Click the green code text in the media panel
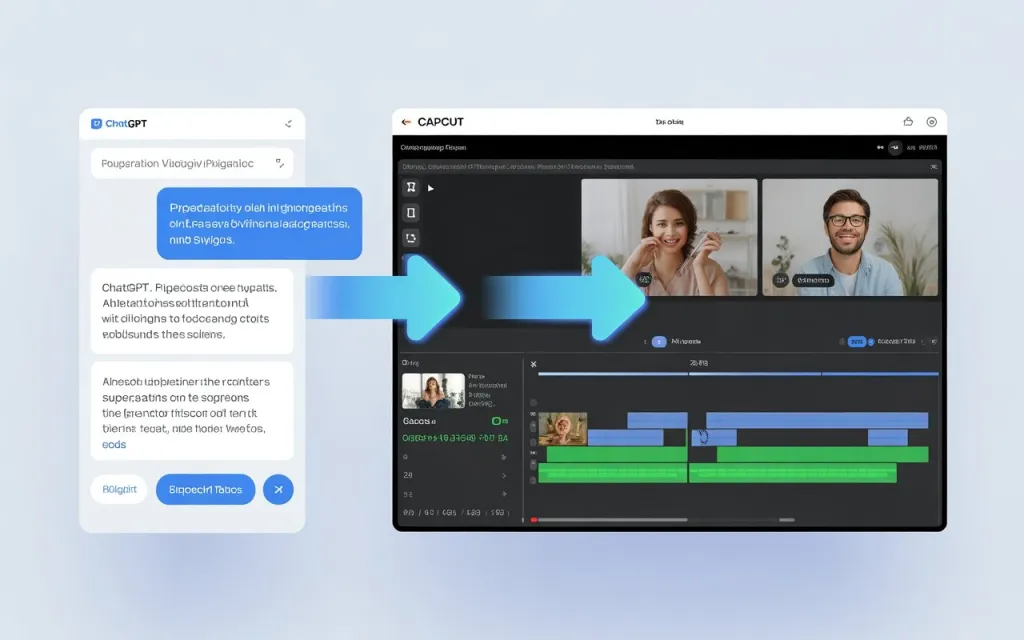1024x640 pixels. click(x=455, y=438)
